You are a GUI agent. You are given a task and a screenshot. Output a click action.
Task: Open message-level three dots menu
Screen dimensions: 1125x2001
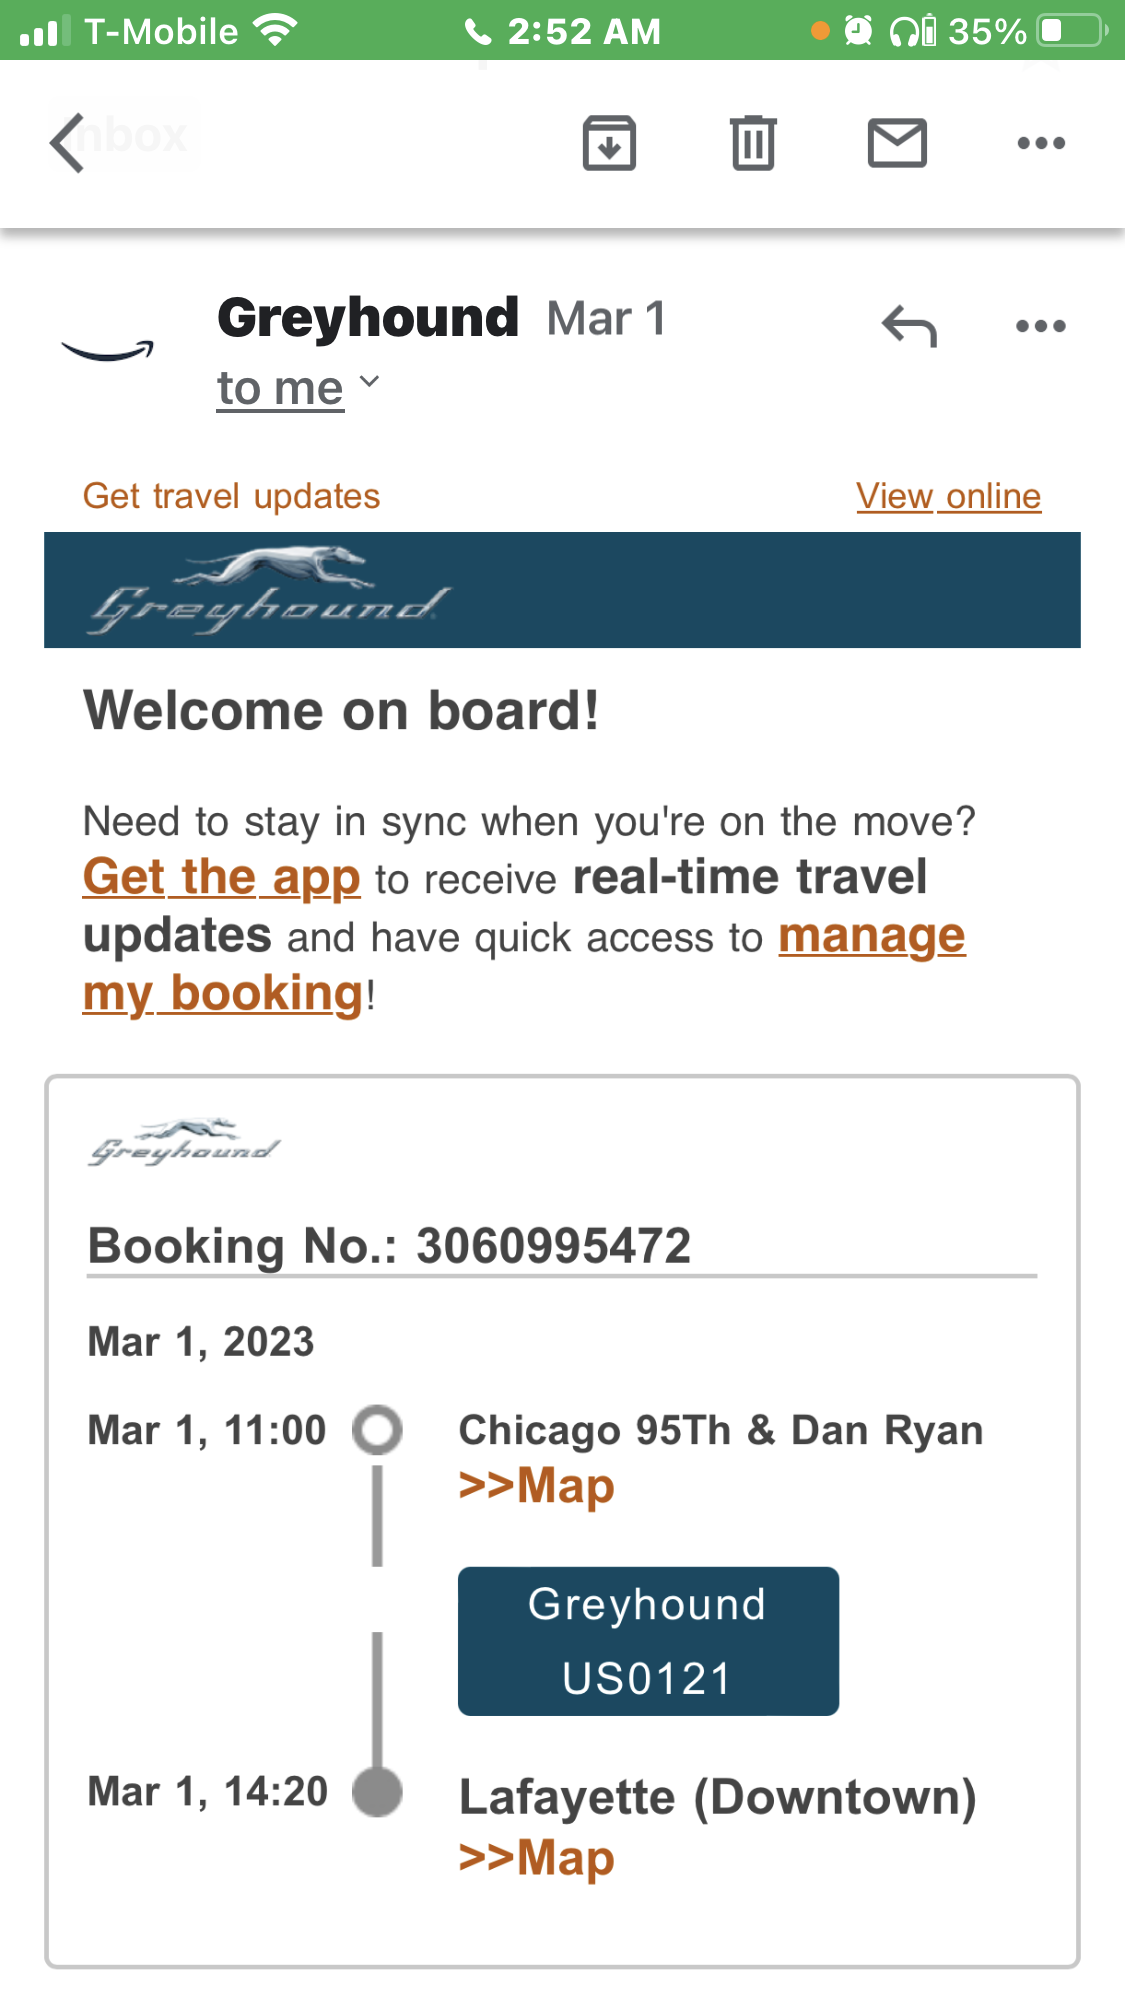click(1041, 326)
